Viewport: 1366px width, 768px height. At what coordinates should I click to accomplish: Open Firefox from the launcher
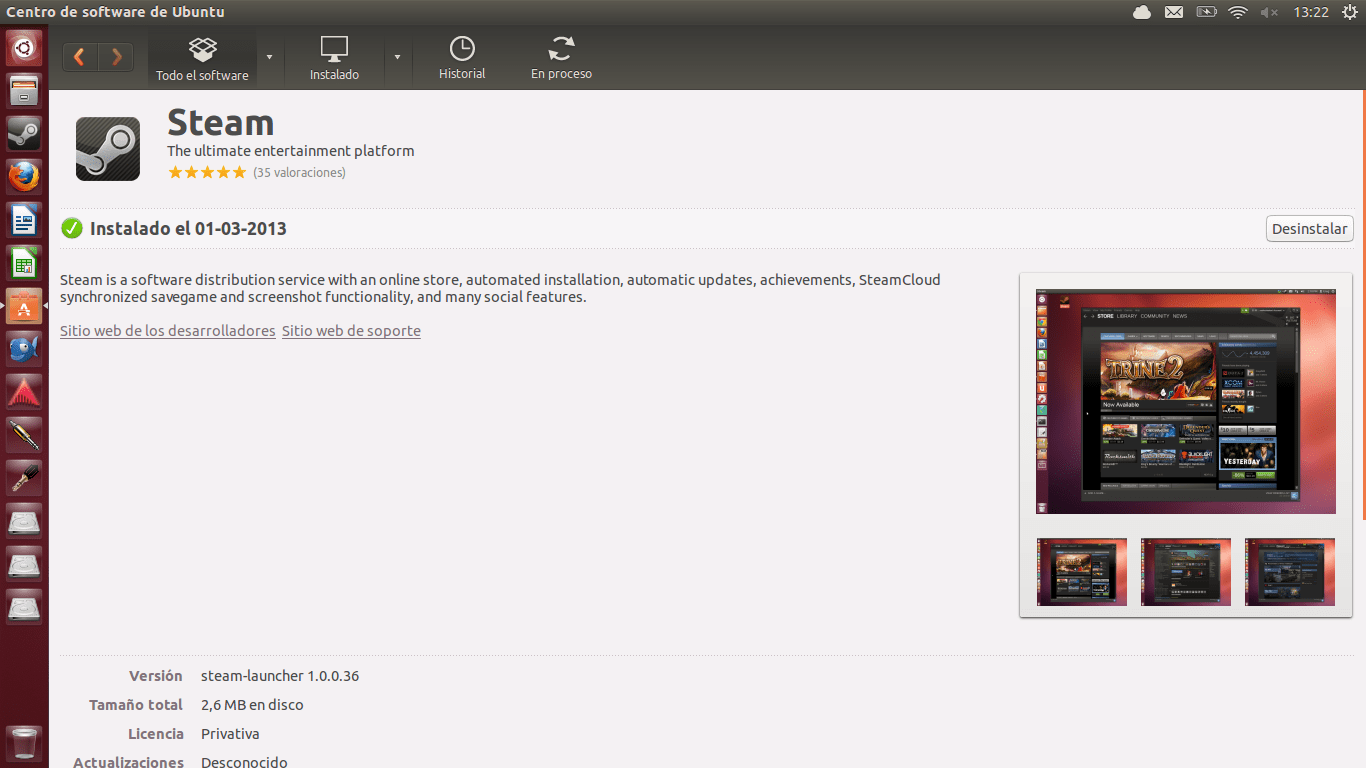coord(24,176)
